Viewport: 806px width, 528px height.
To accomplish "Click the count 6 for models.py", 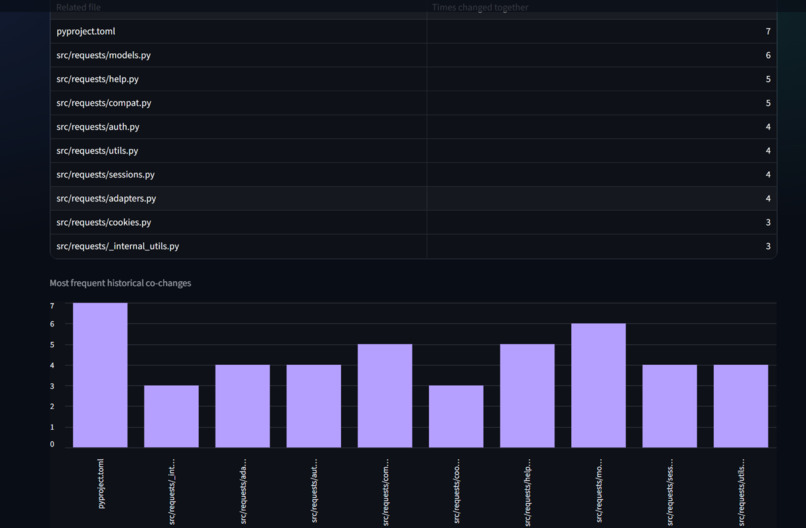I will click(768, 55).
